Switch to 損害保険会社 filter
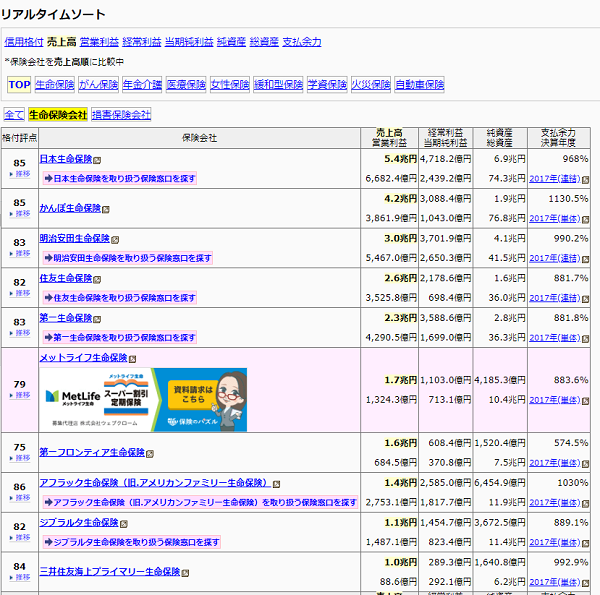Image resolution: width=600 pixels, height=595 pixels. [121, 114]
